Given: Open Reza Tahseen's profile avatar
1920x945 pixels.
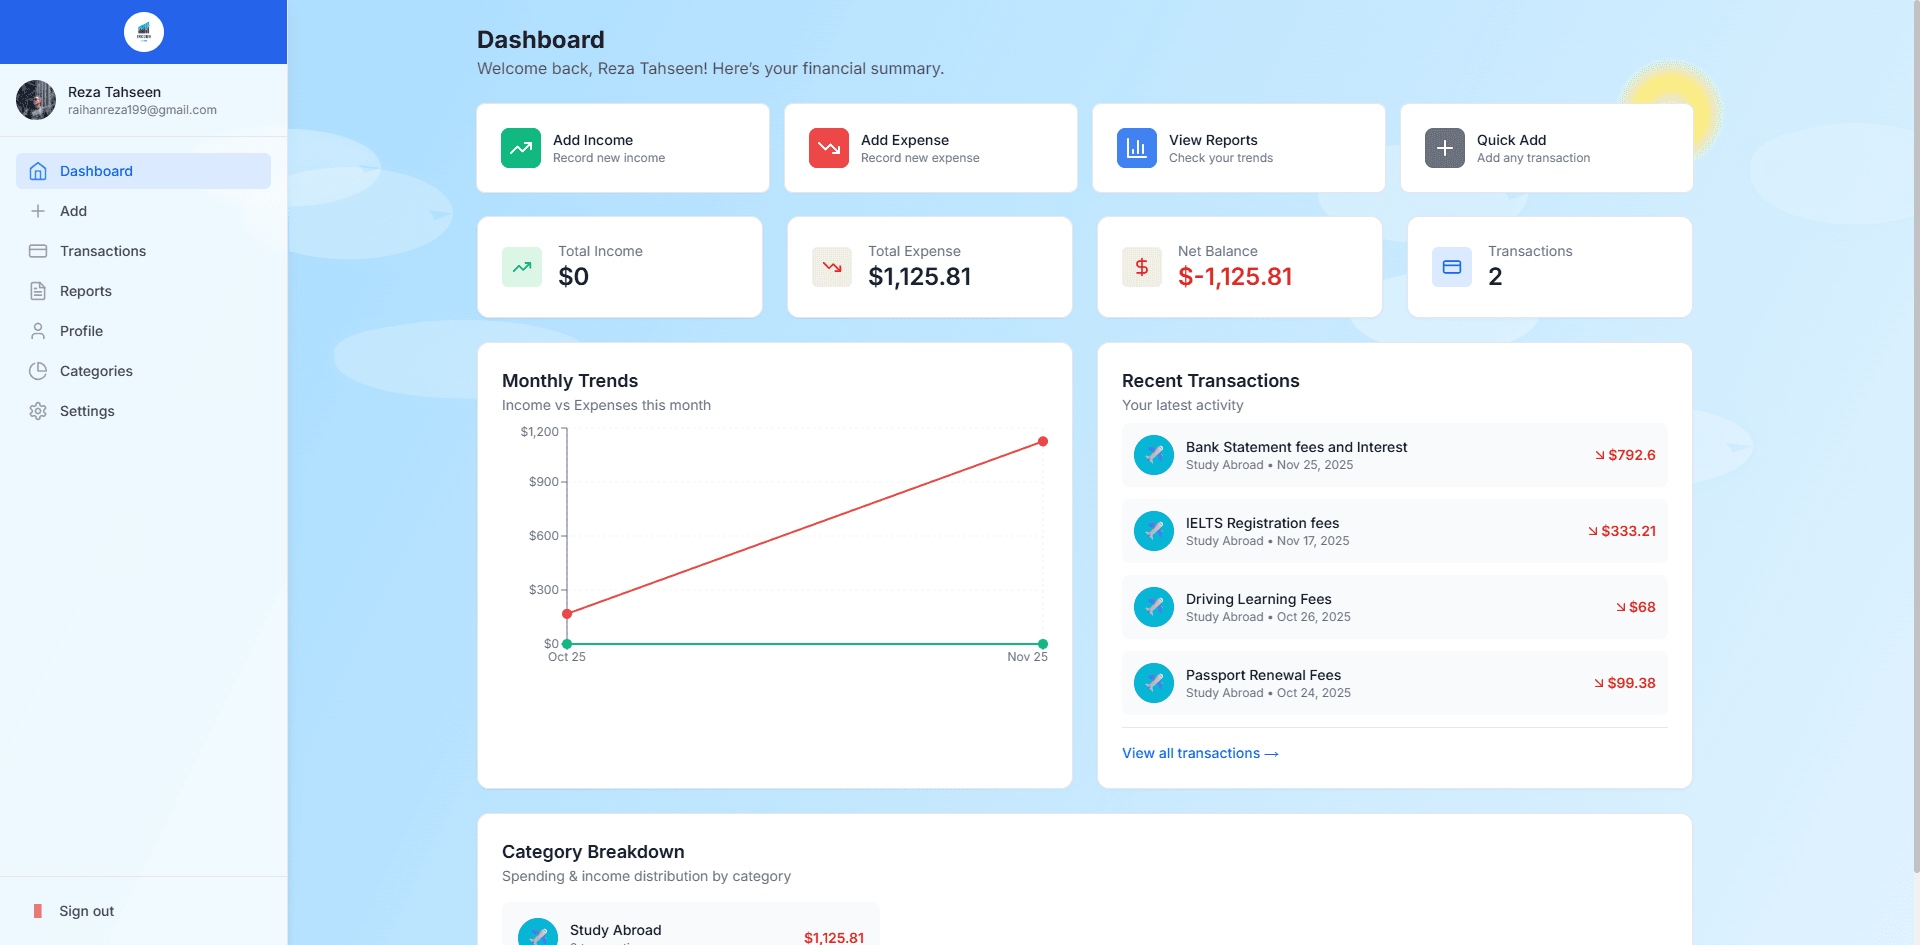Looking at the screenshot, I should (x=36, y=100).
